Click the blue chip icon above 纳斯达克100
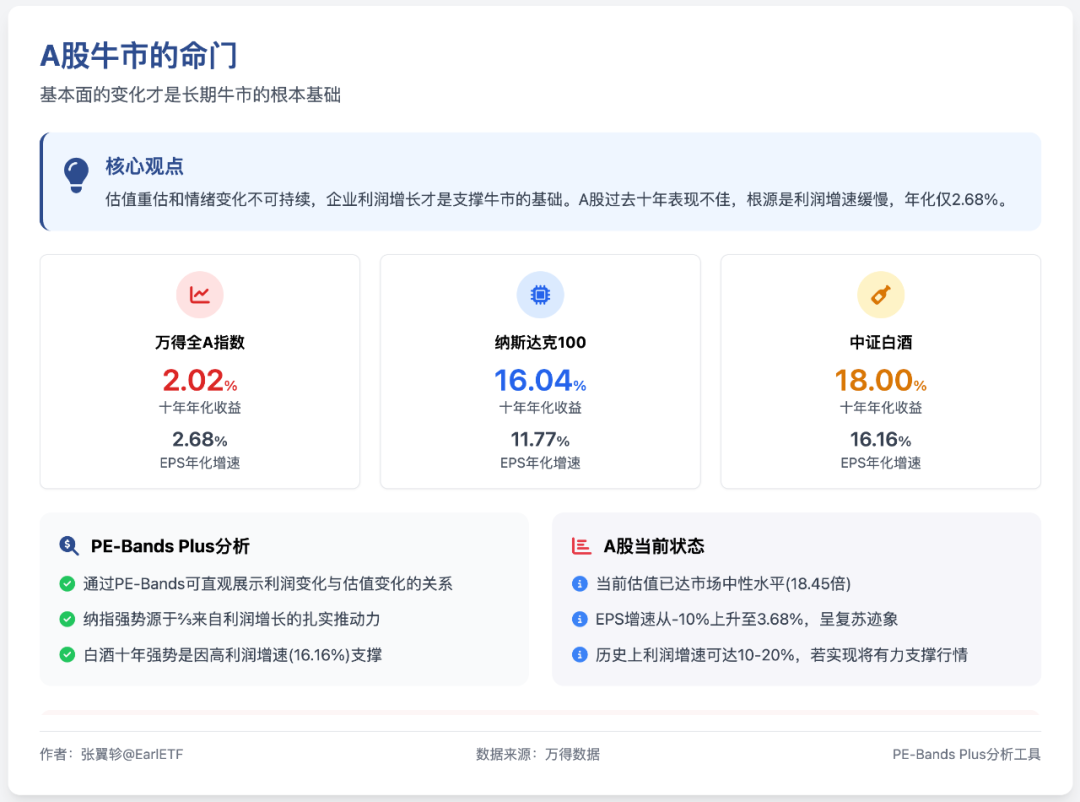The image size is (1080, 802). click(540, 295)
